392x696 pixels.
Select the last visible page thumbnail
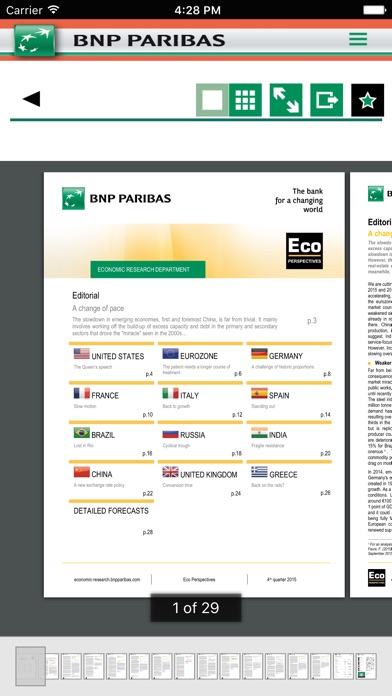(366, 666)
